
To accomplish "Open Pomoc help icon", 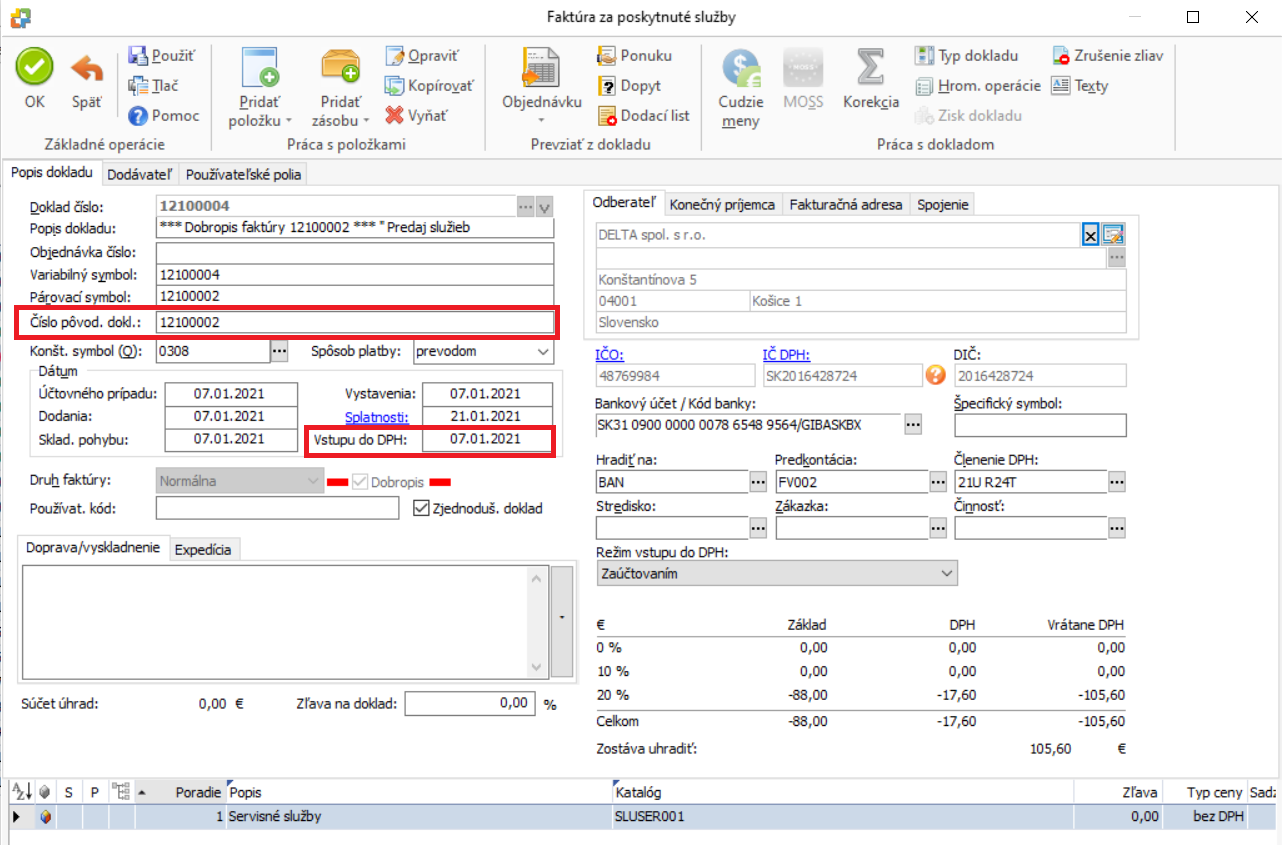I will pos(138,116).
